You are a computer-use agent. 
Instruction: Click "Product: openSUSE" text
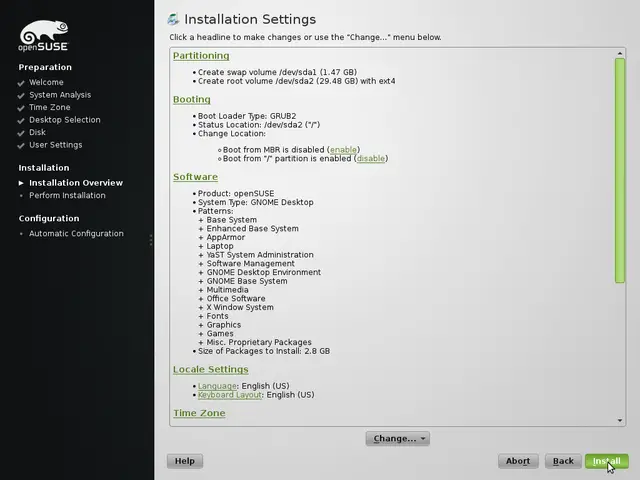pos(236,193)
